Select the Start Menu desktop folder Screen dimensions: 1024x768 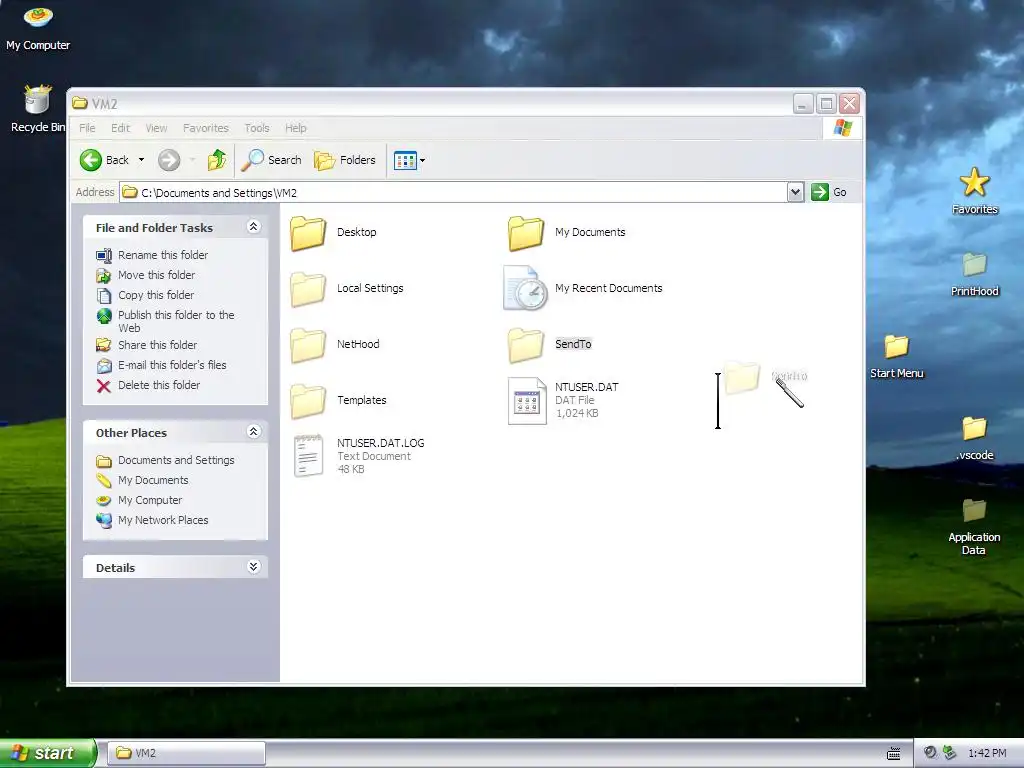[897, 347]
